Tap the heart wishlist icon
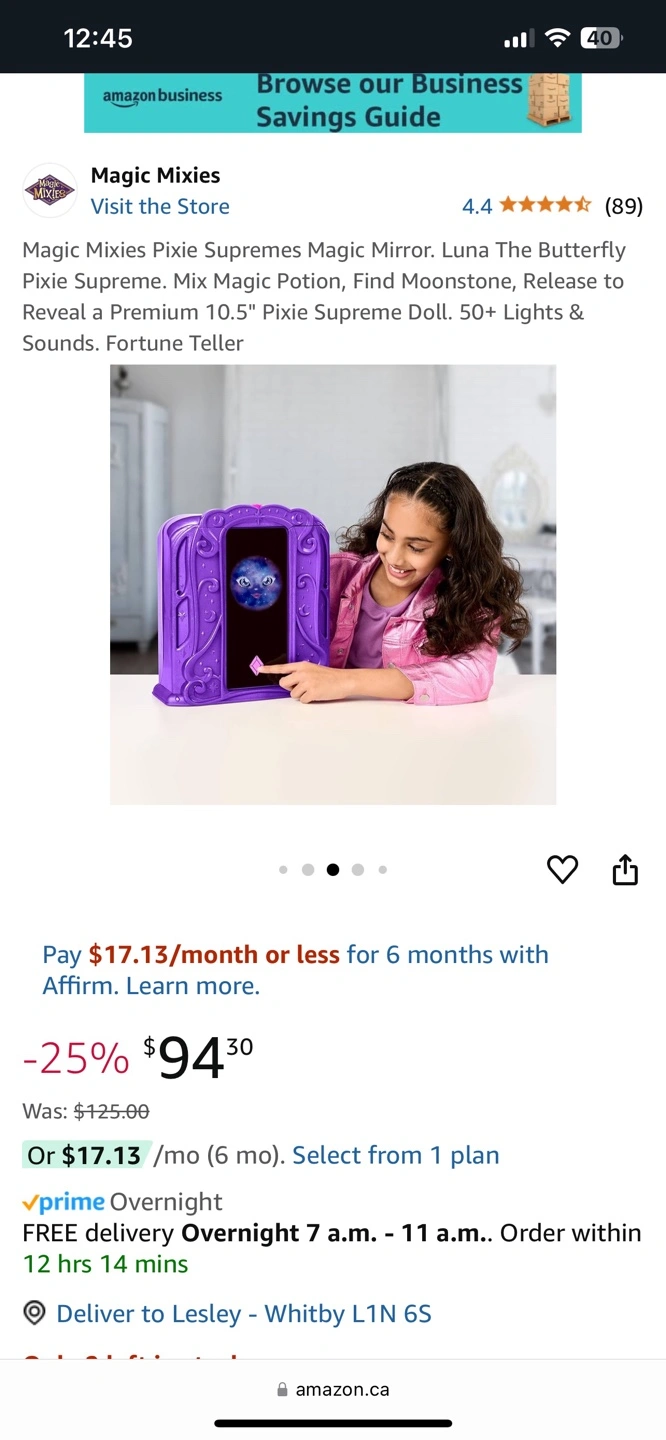The width and height of the screenshot is (666, 1440). 562,869
